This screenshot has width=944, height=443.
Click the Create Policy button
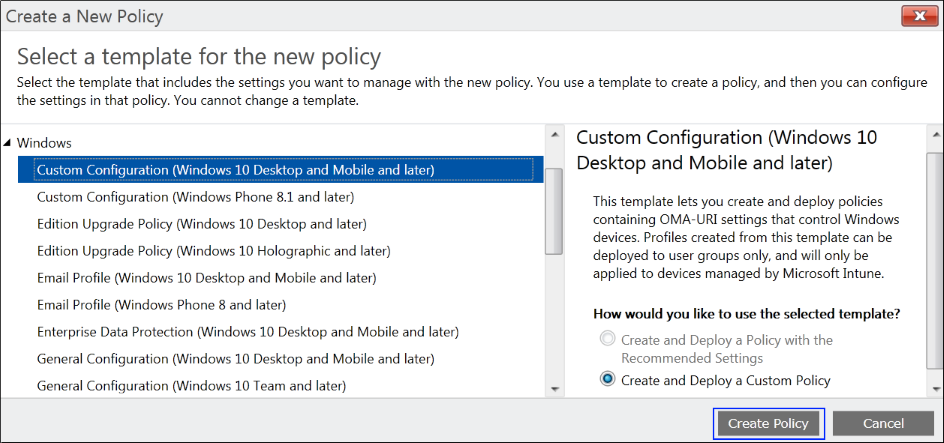point(768,423)
